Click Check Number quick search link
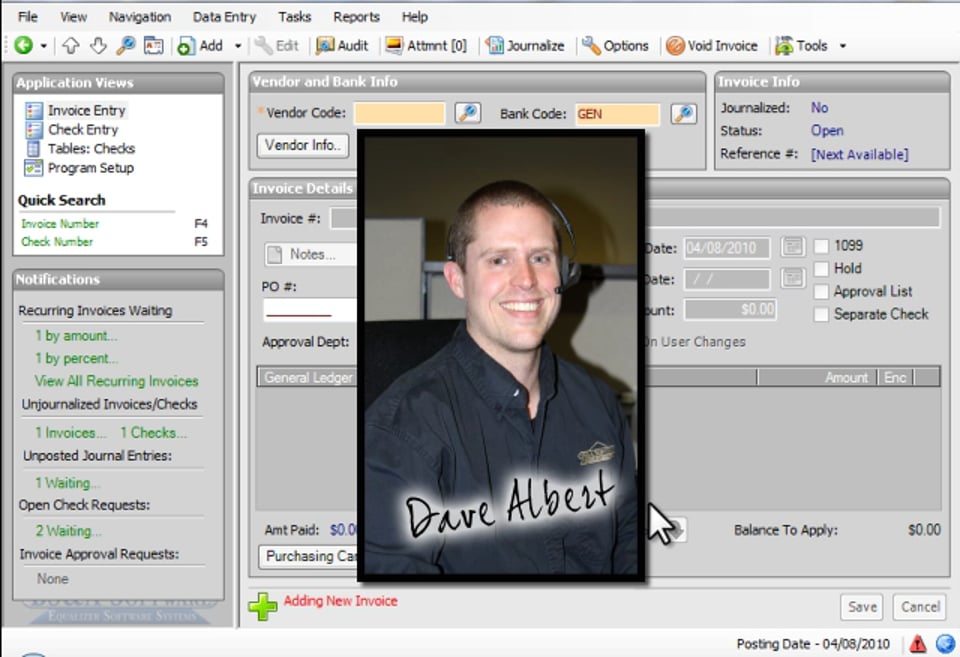 pyautogui.click(x=57, y=242)
